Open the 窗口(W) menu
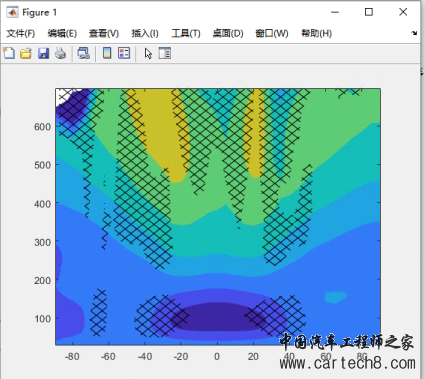Screen dimensions: 425x379 [x=272, y=33]
